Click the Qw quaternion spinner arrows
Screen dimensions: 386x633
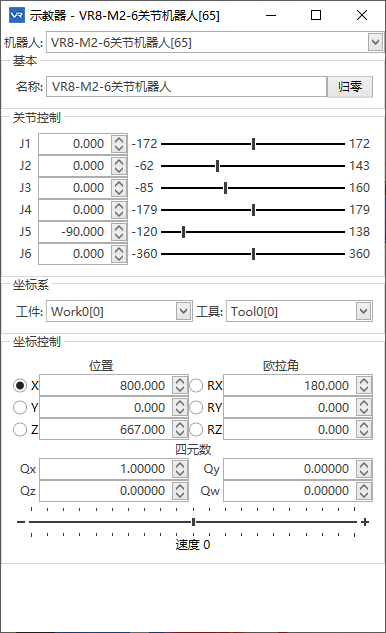point(364,491)
